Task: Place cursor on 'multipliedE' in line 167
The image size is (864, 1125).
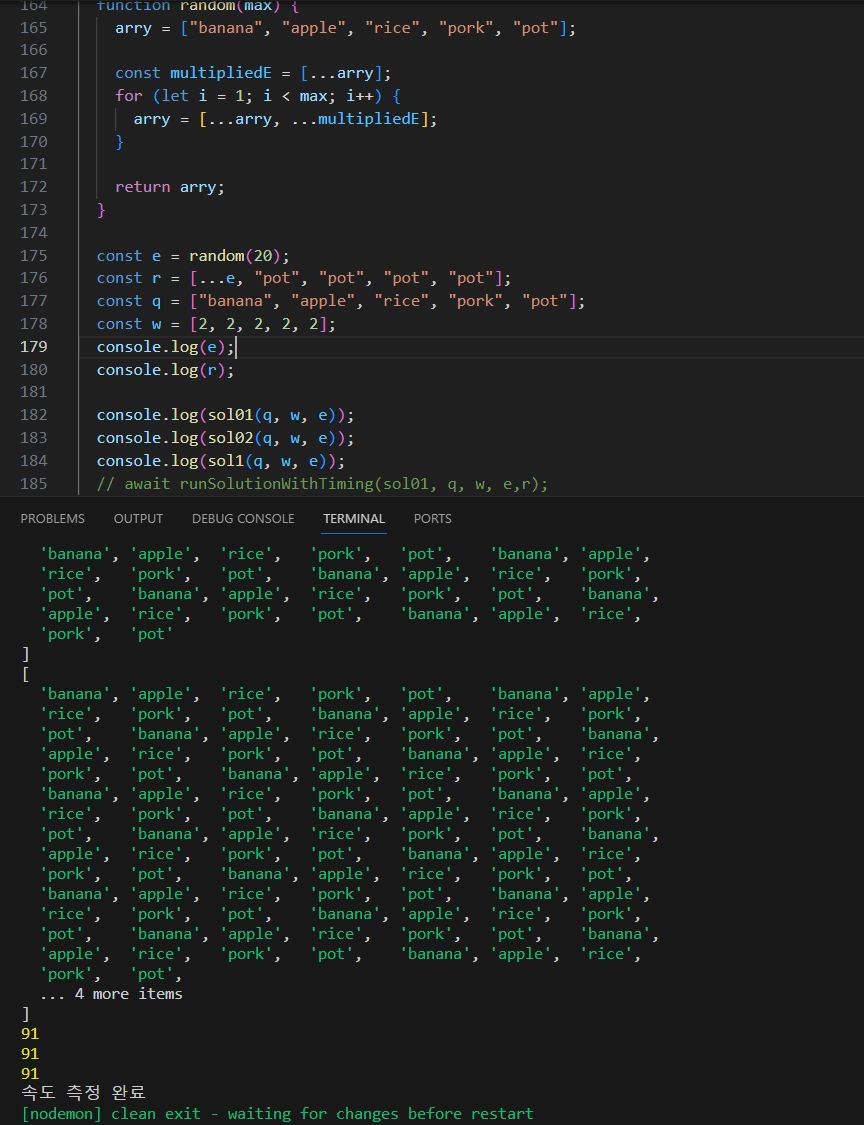Action: 220,72
